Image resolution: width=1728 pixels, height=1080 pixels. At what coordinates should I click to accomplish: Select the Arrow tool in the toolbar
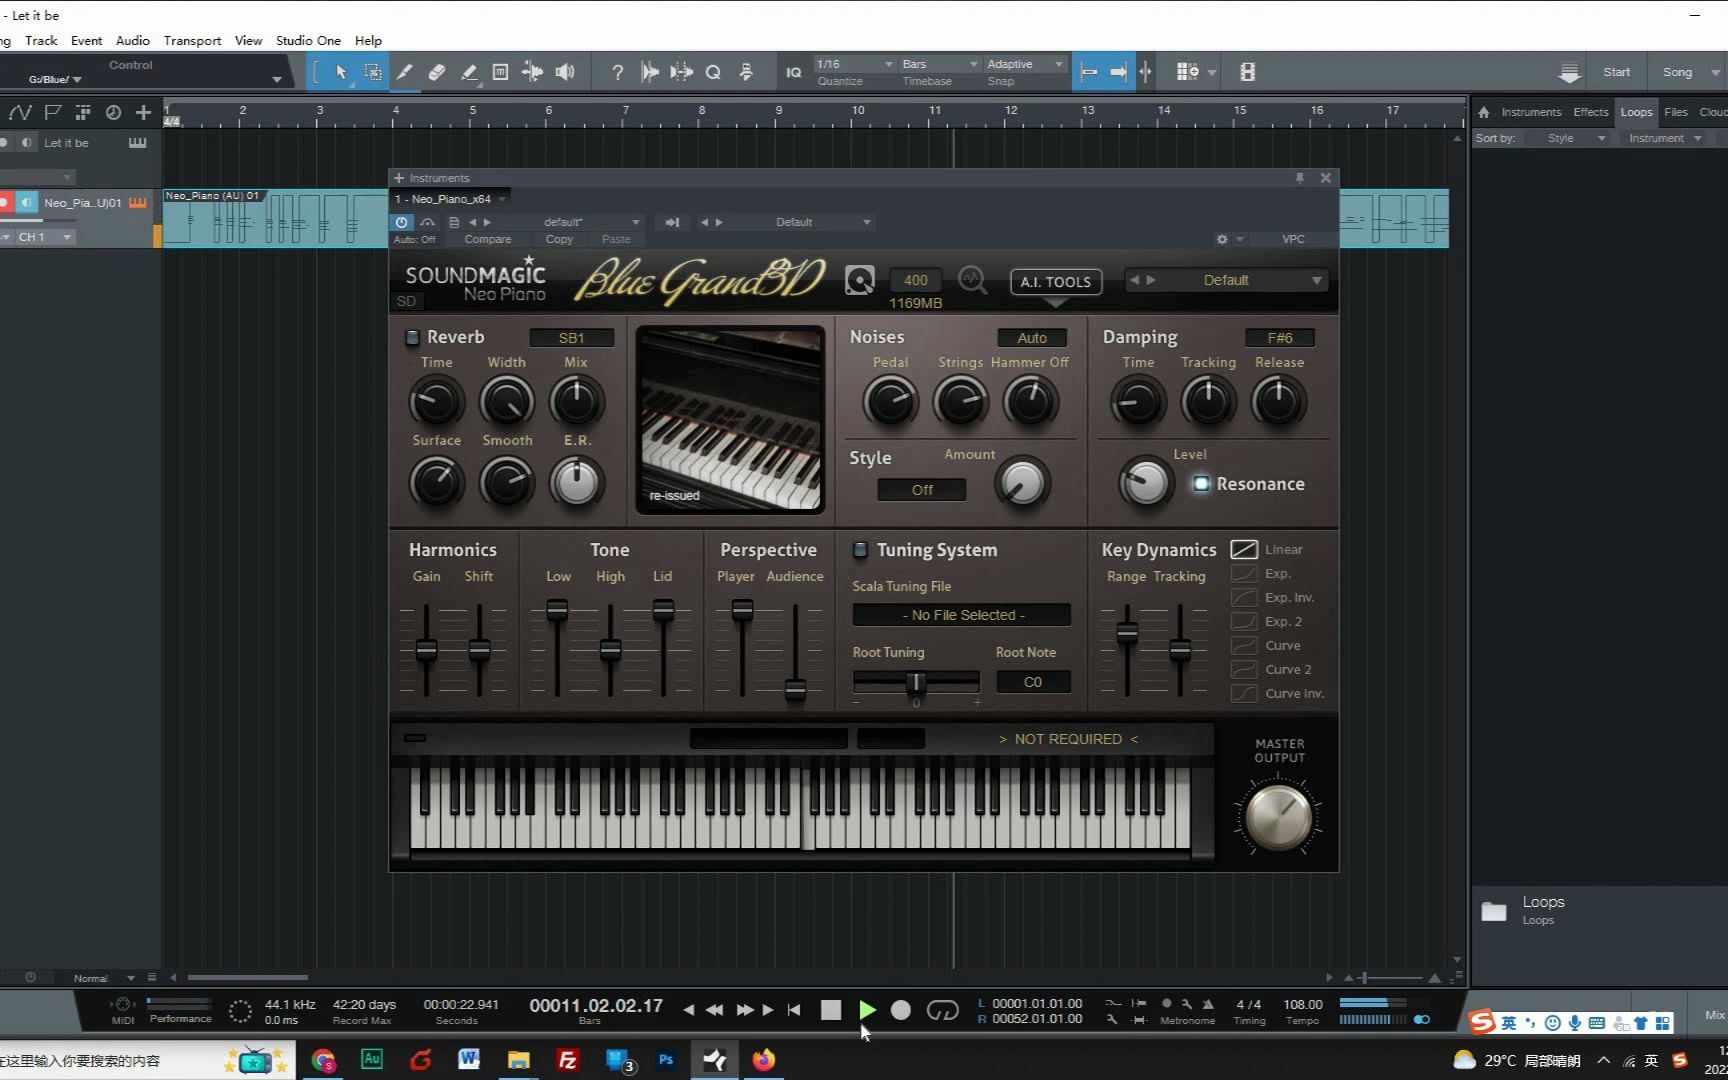coord(341,72)
